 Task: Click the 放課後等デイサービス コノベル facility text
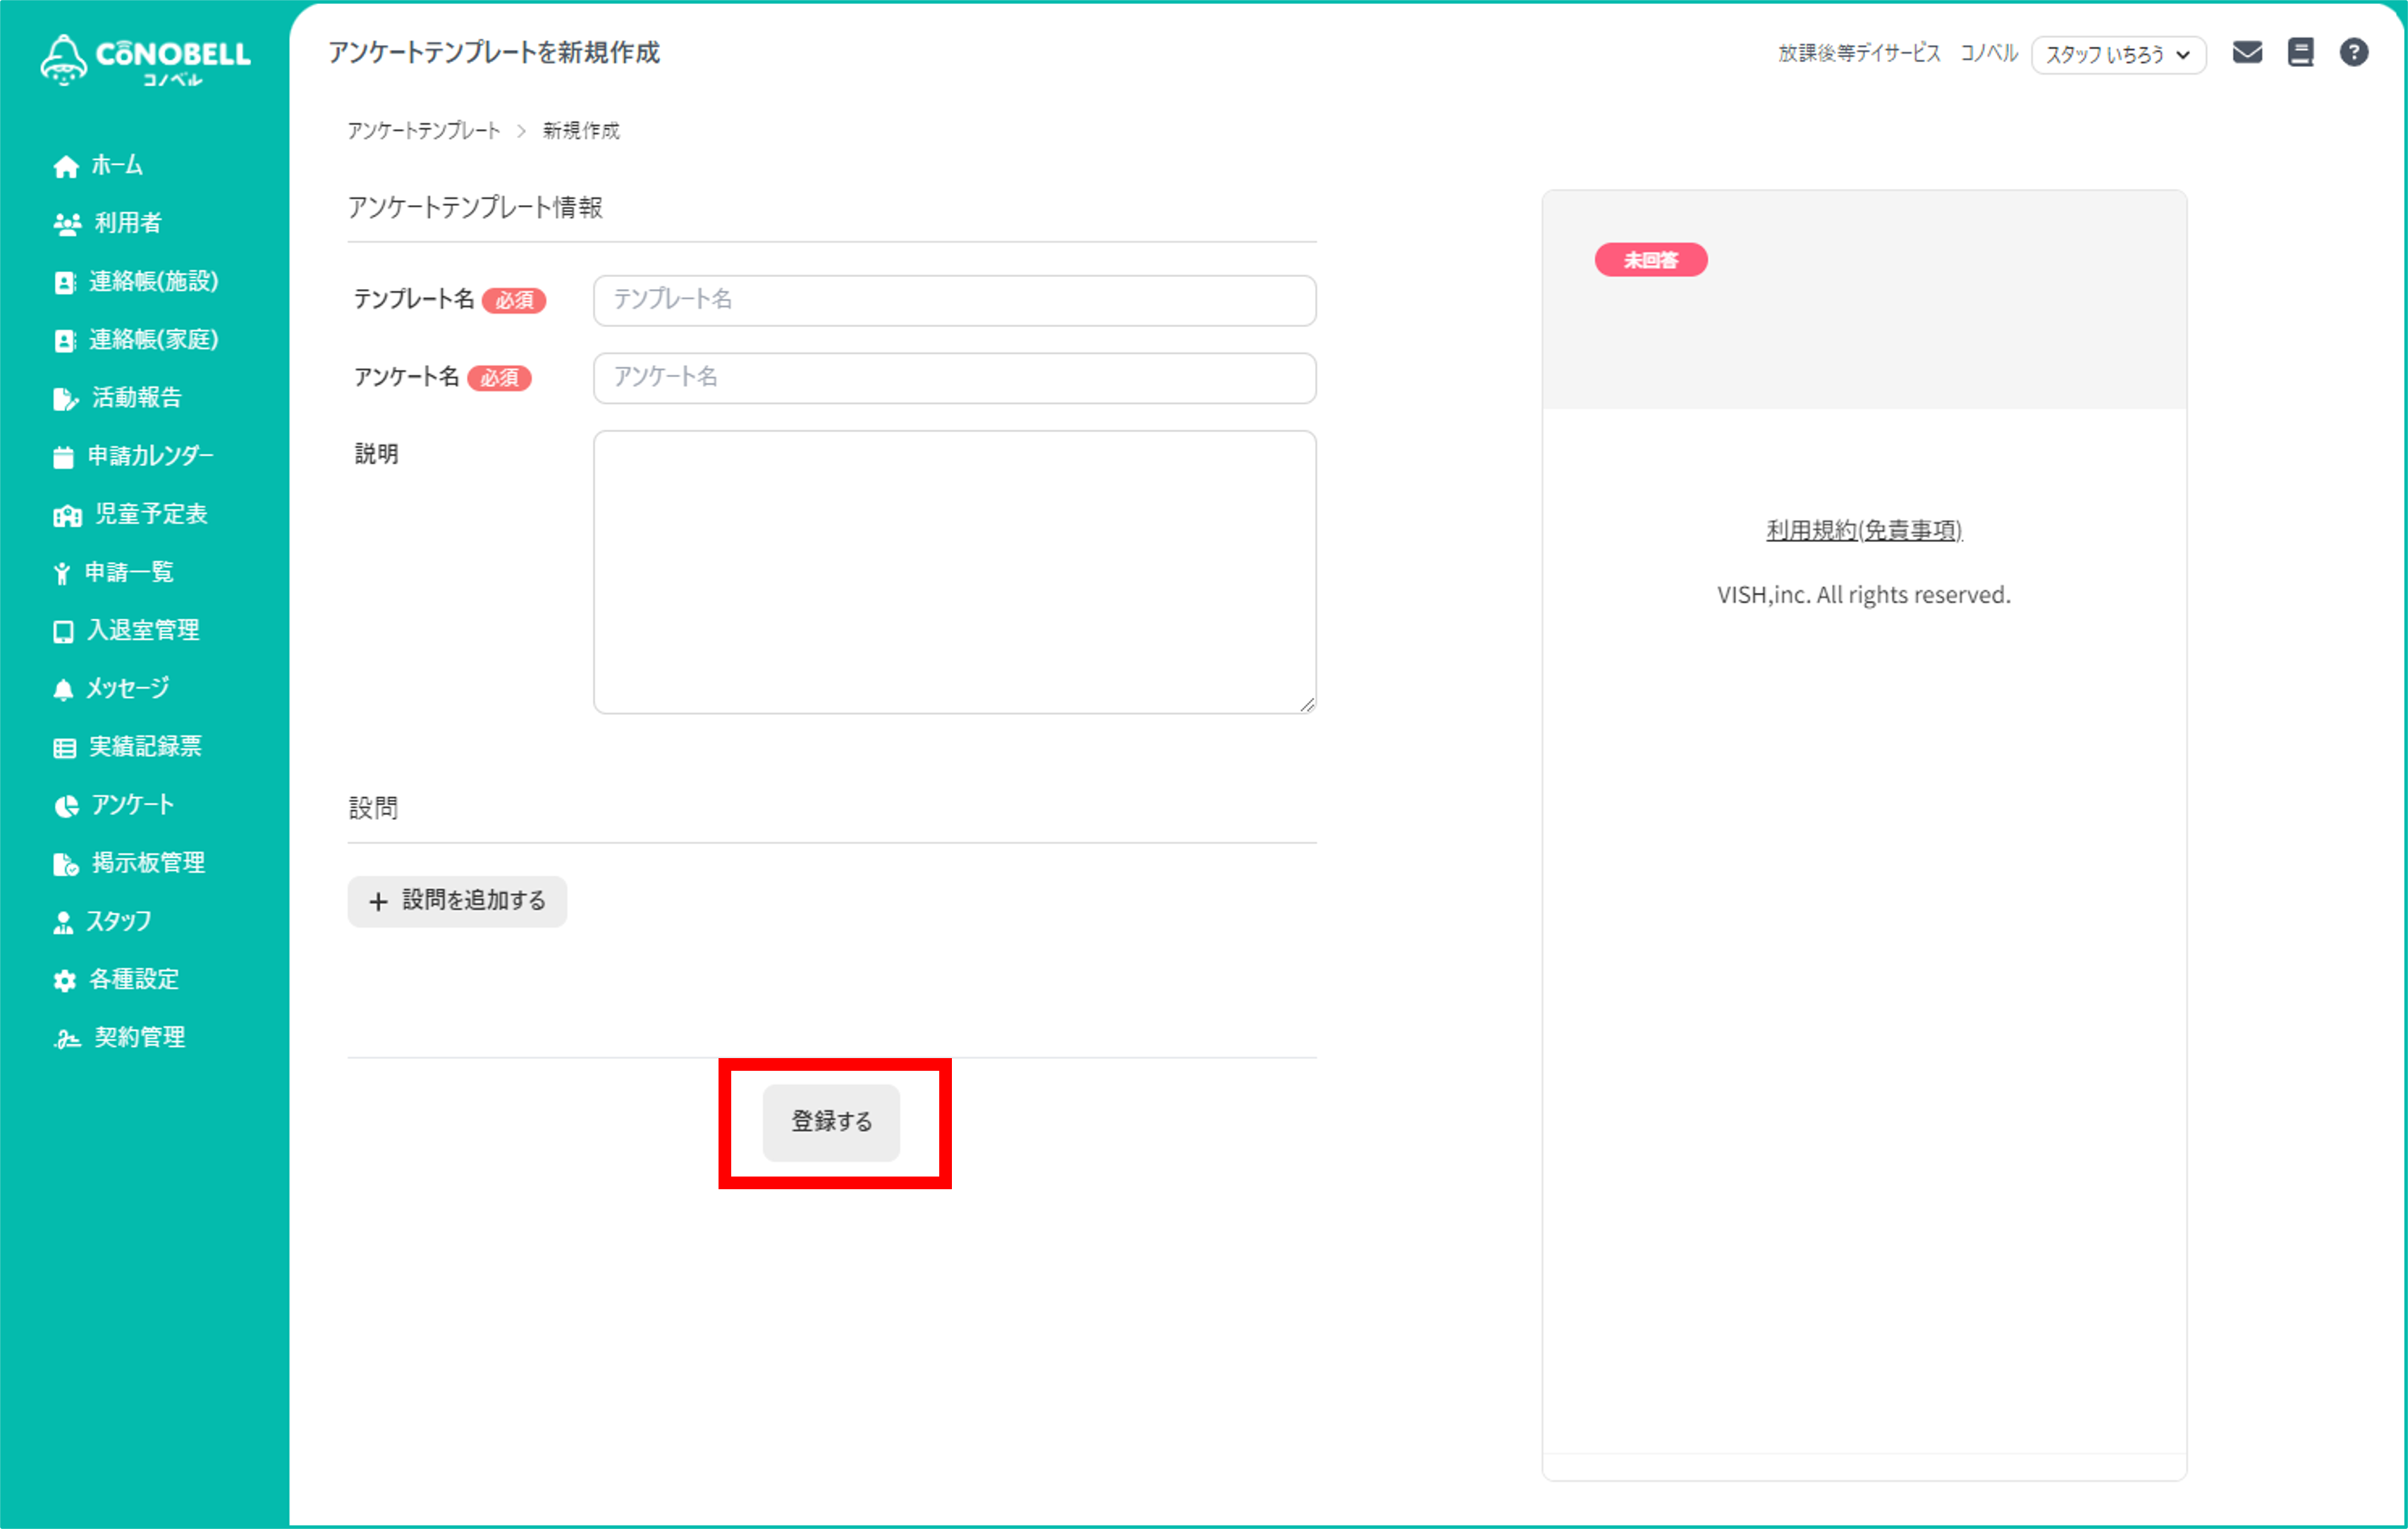(1898, 53)
